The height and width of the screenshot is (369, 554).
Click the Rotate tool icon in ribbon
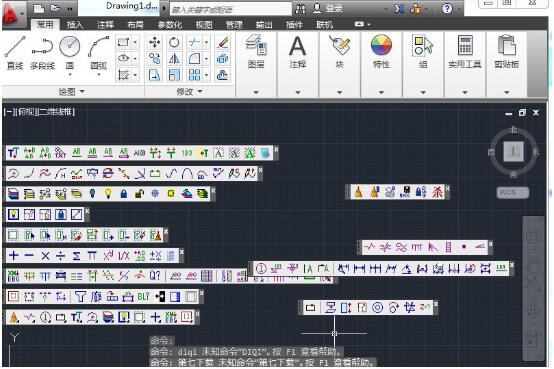[174, 42]
